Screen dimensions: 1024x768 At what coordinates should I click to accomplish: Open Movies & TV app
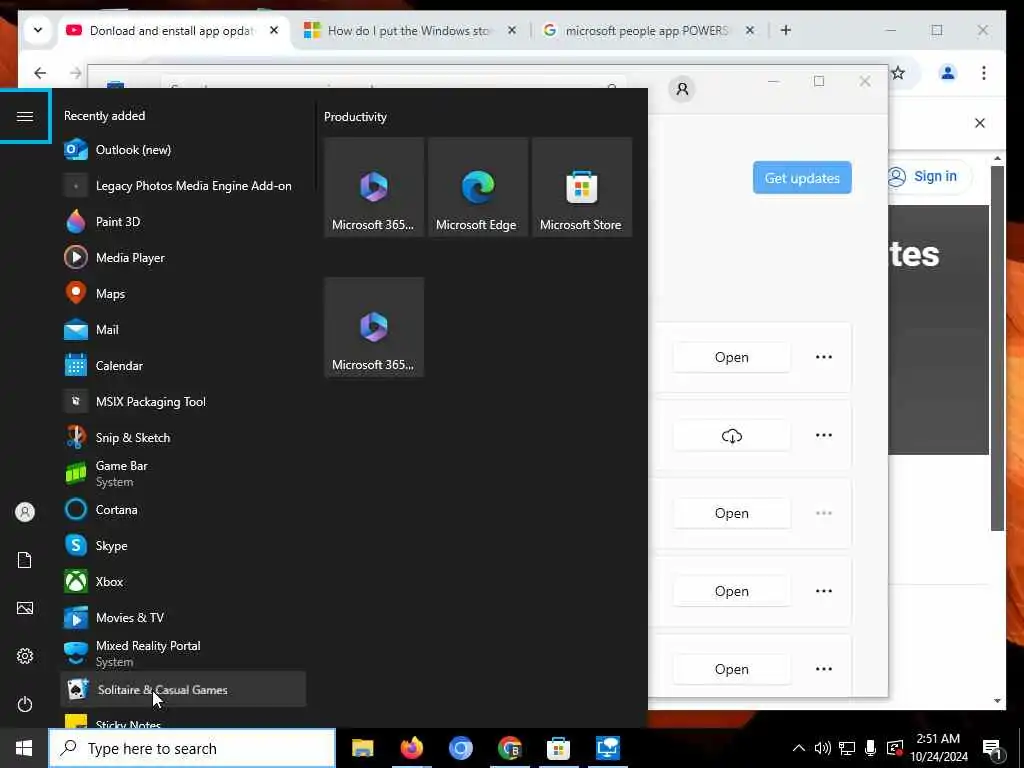pos(183,616)
